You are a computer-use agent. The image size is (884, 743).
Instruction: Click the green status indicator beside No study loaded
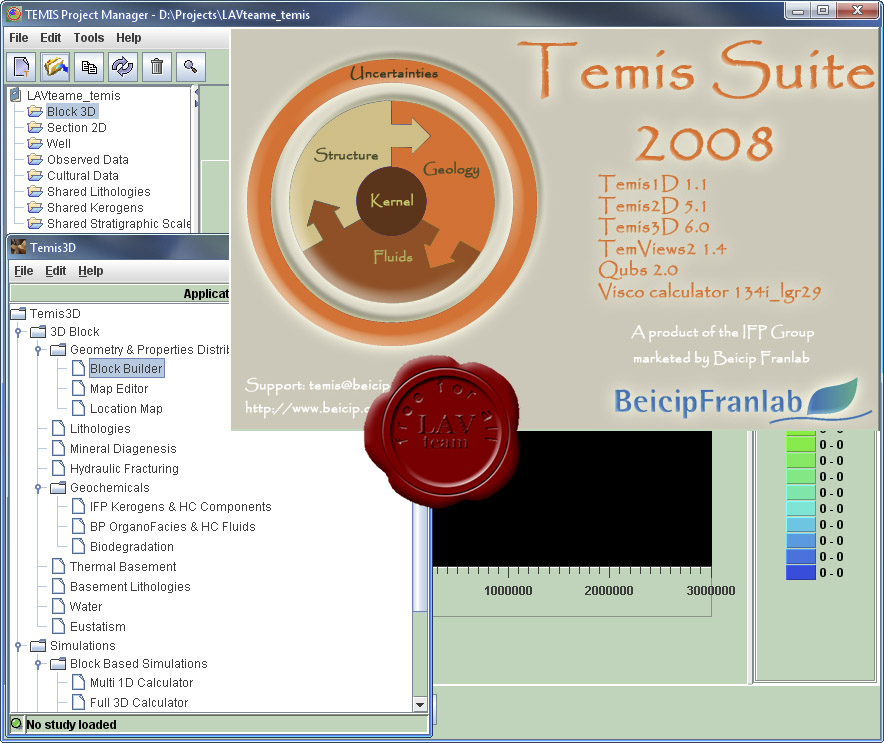click(x=16, y=723)
